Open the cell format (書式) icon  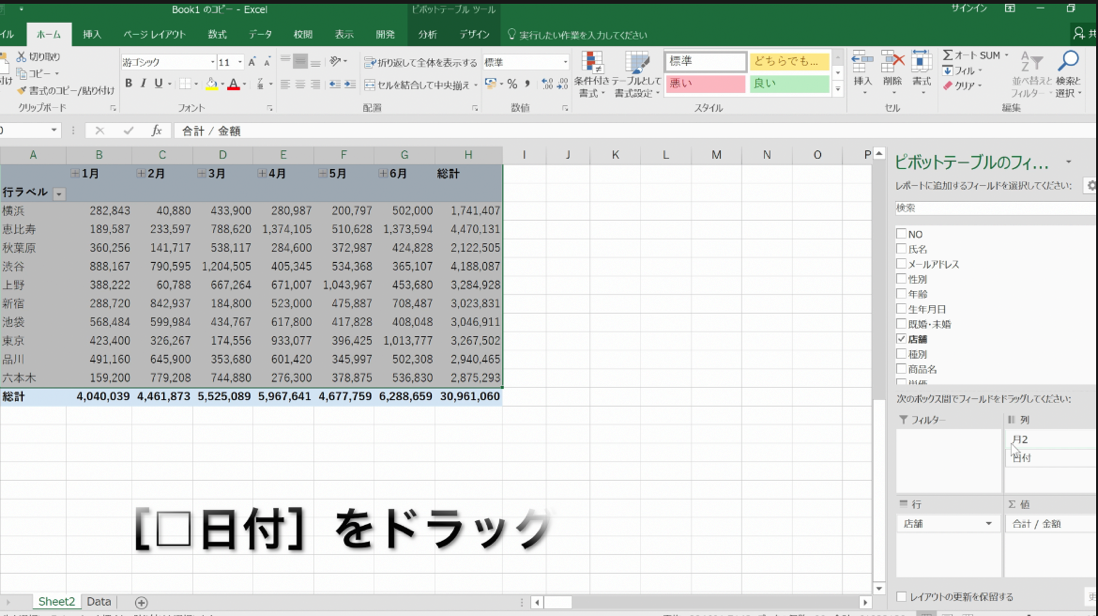point(922,73)
